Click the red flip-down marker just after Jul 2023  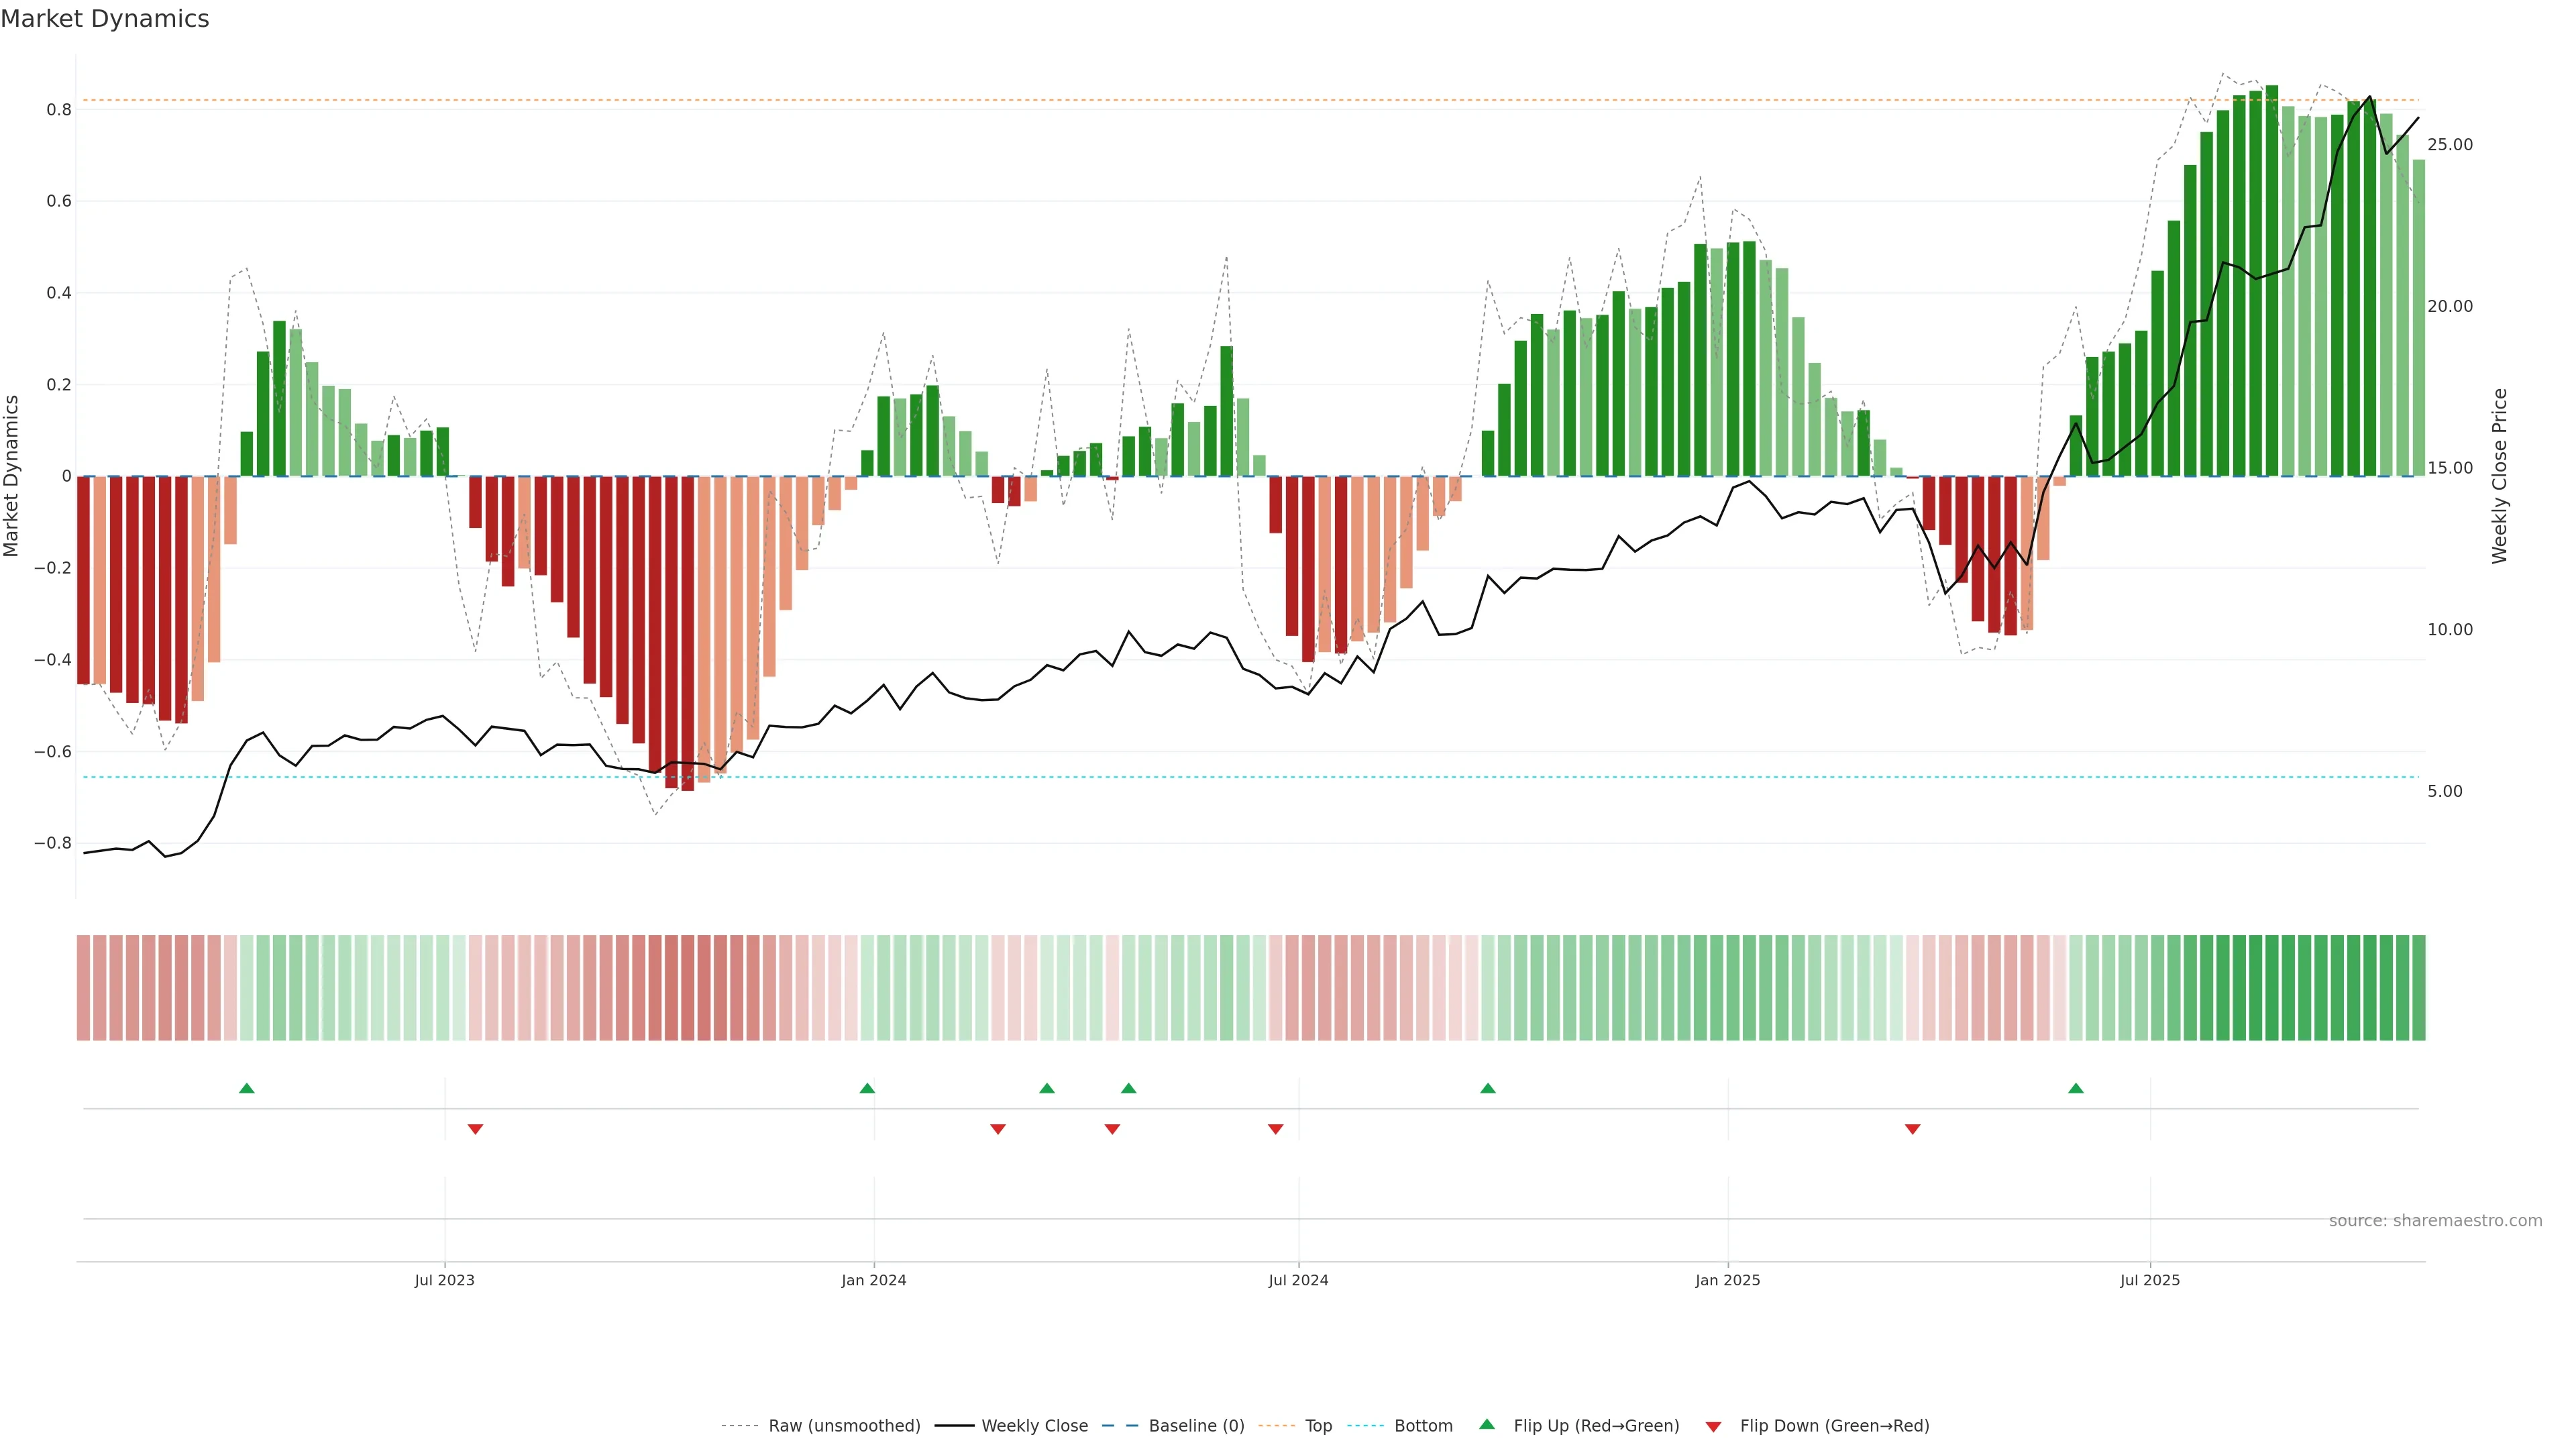[475, 1129]
